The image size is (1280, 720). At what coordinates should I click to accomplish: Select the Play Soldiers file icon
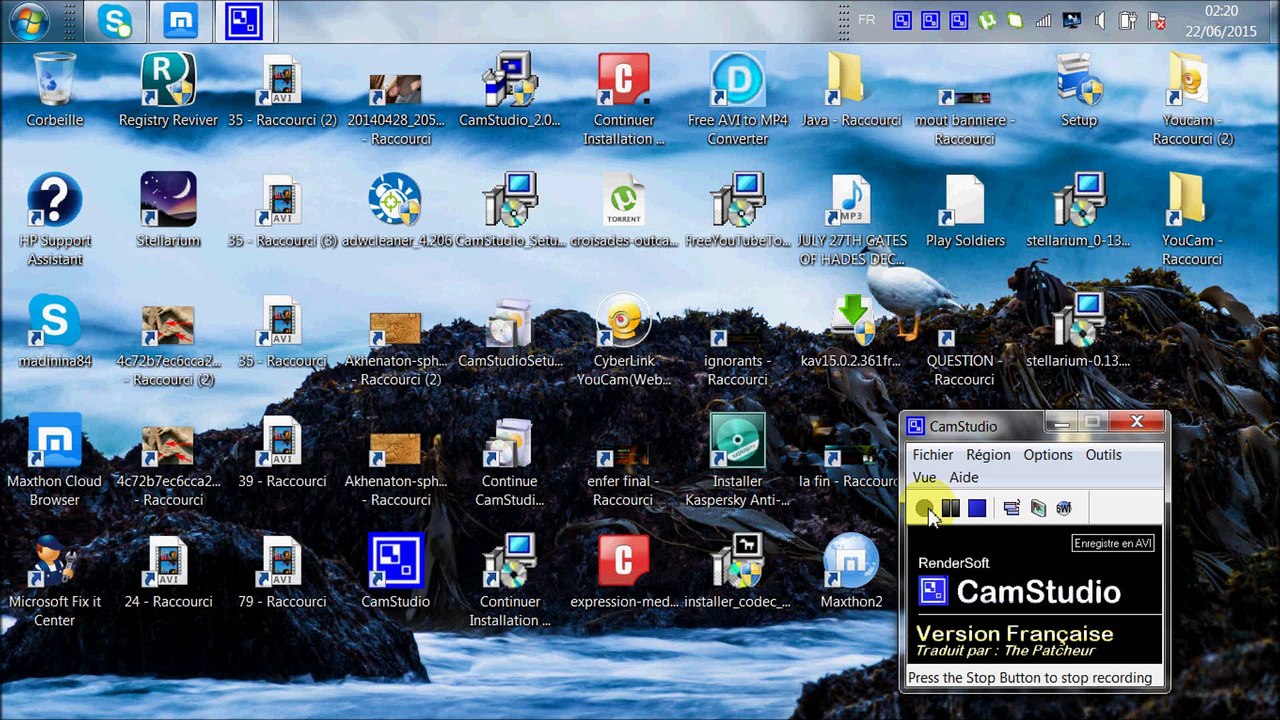point(965,211)
